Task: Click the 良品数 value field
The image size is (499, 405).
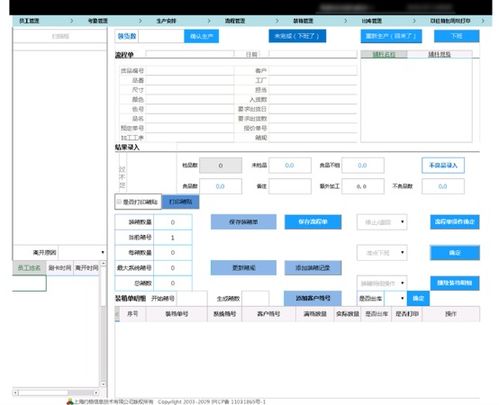Action: coord(220,186)
